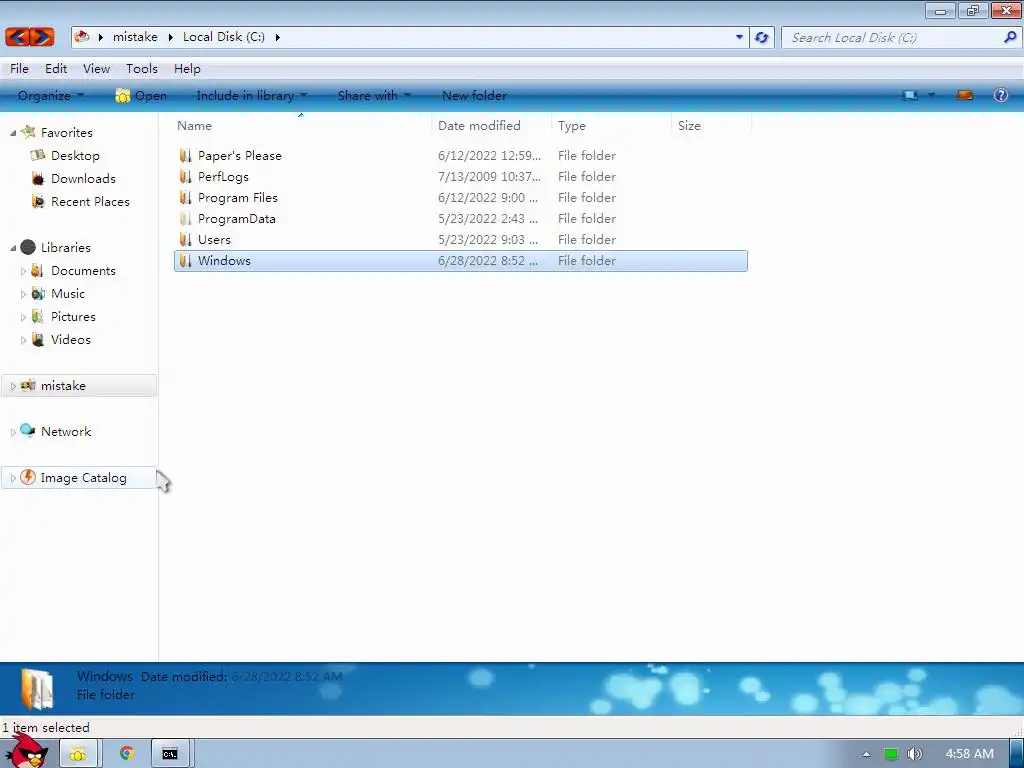Click the green network tray icon
This screenshot has width=1024, height=768.
pyautogui.click(x=891, y=754)
